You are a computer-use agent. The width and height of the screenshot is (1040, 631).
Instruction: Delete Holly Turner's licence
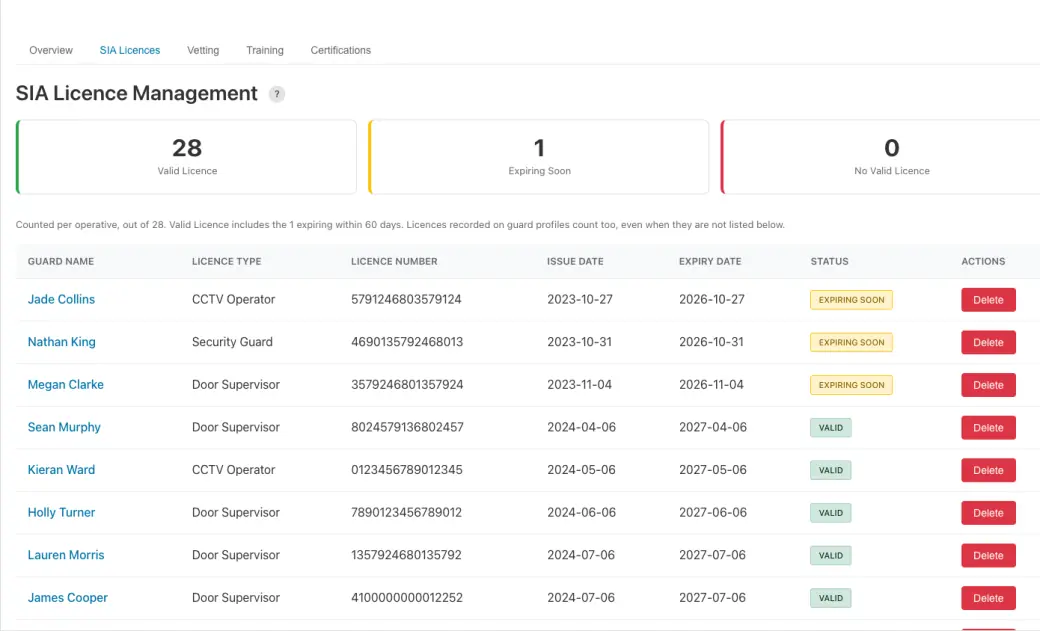click(x=988, y=513)
